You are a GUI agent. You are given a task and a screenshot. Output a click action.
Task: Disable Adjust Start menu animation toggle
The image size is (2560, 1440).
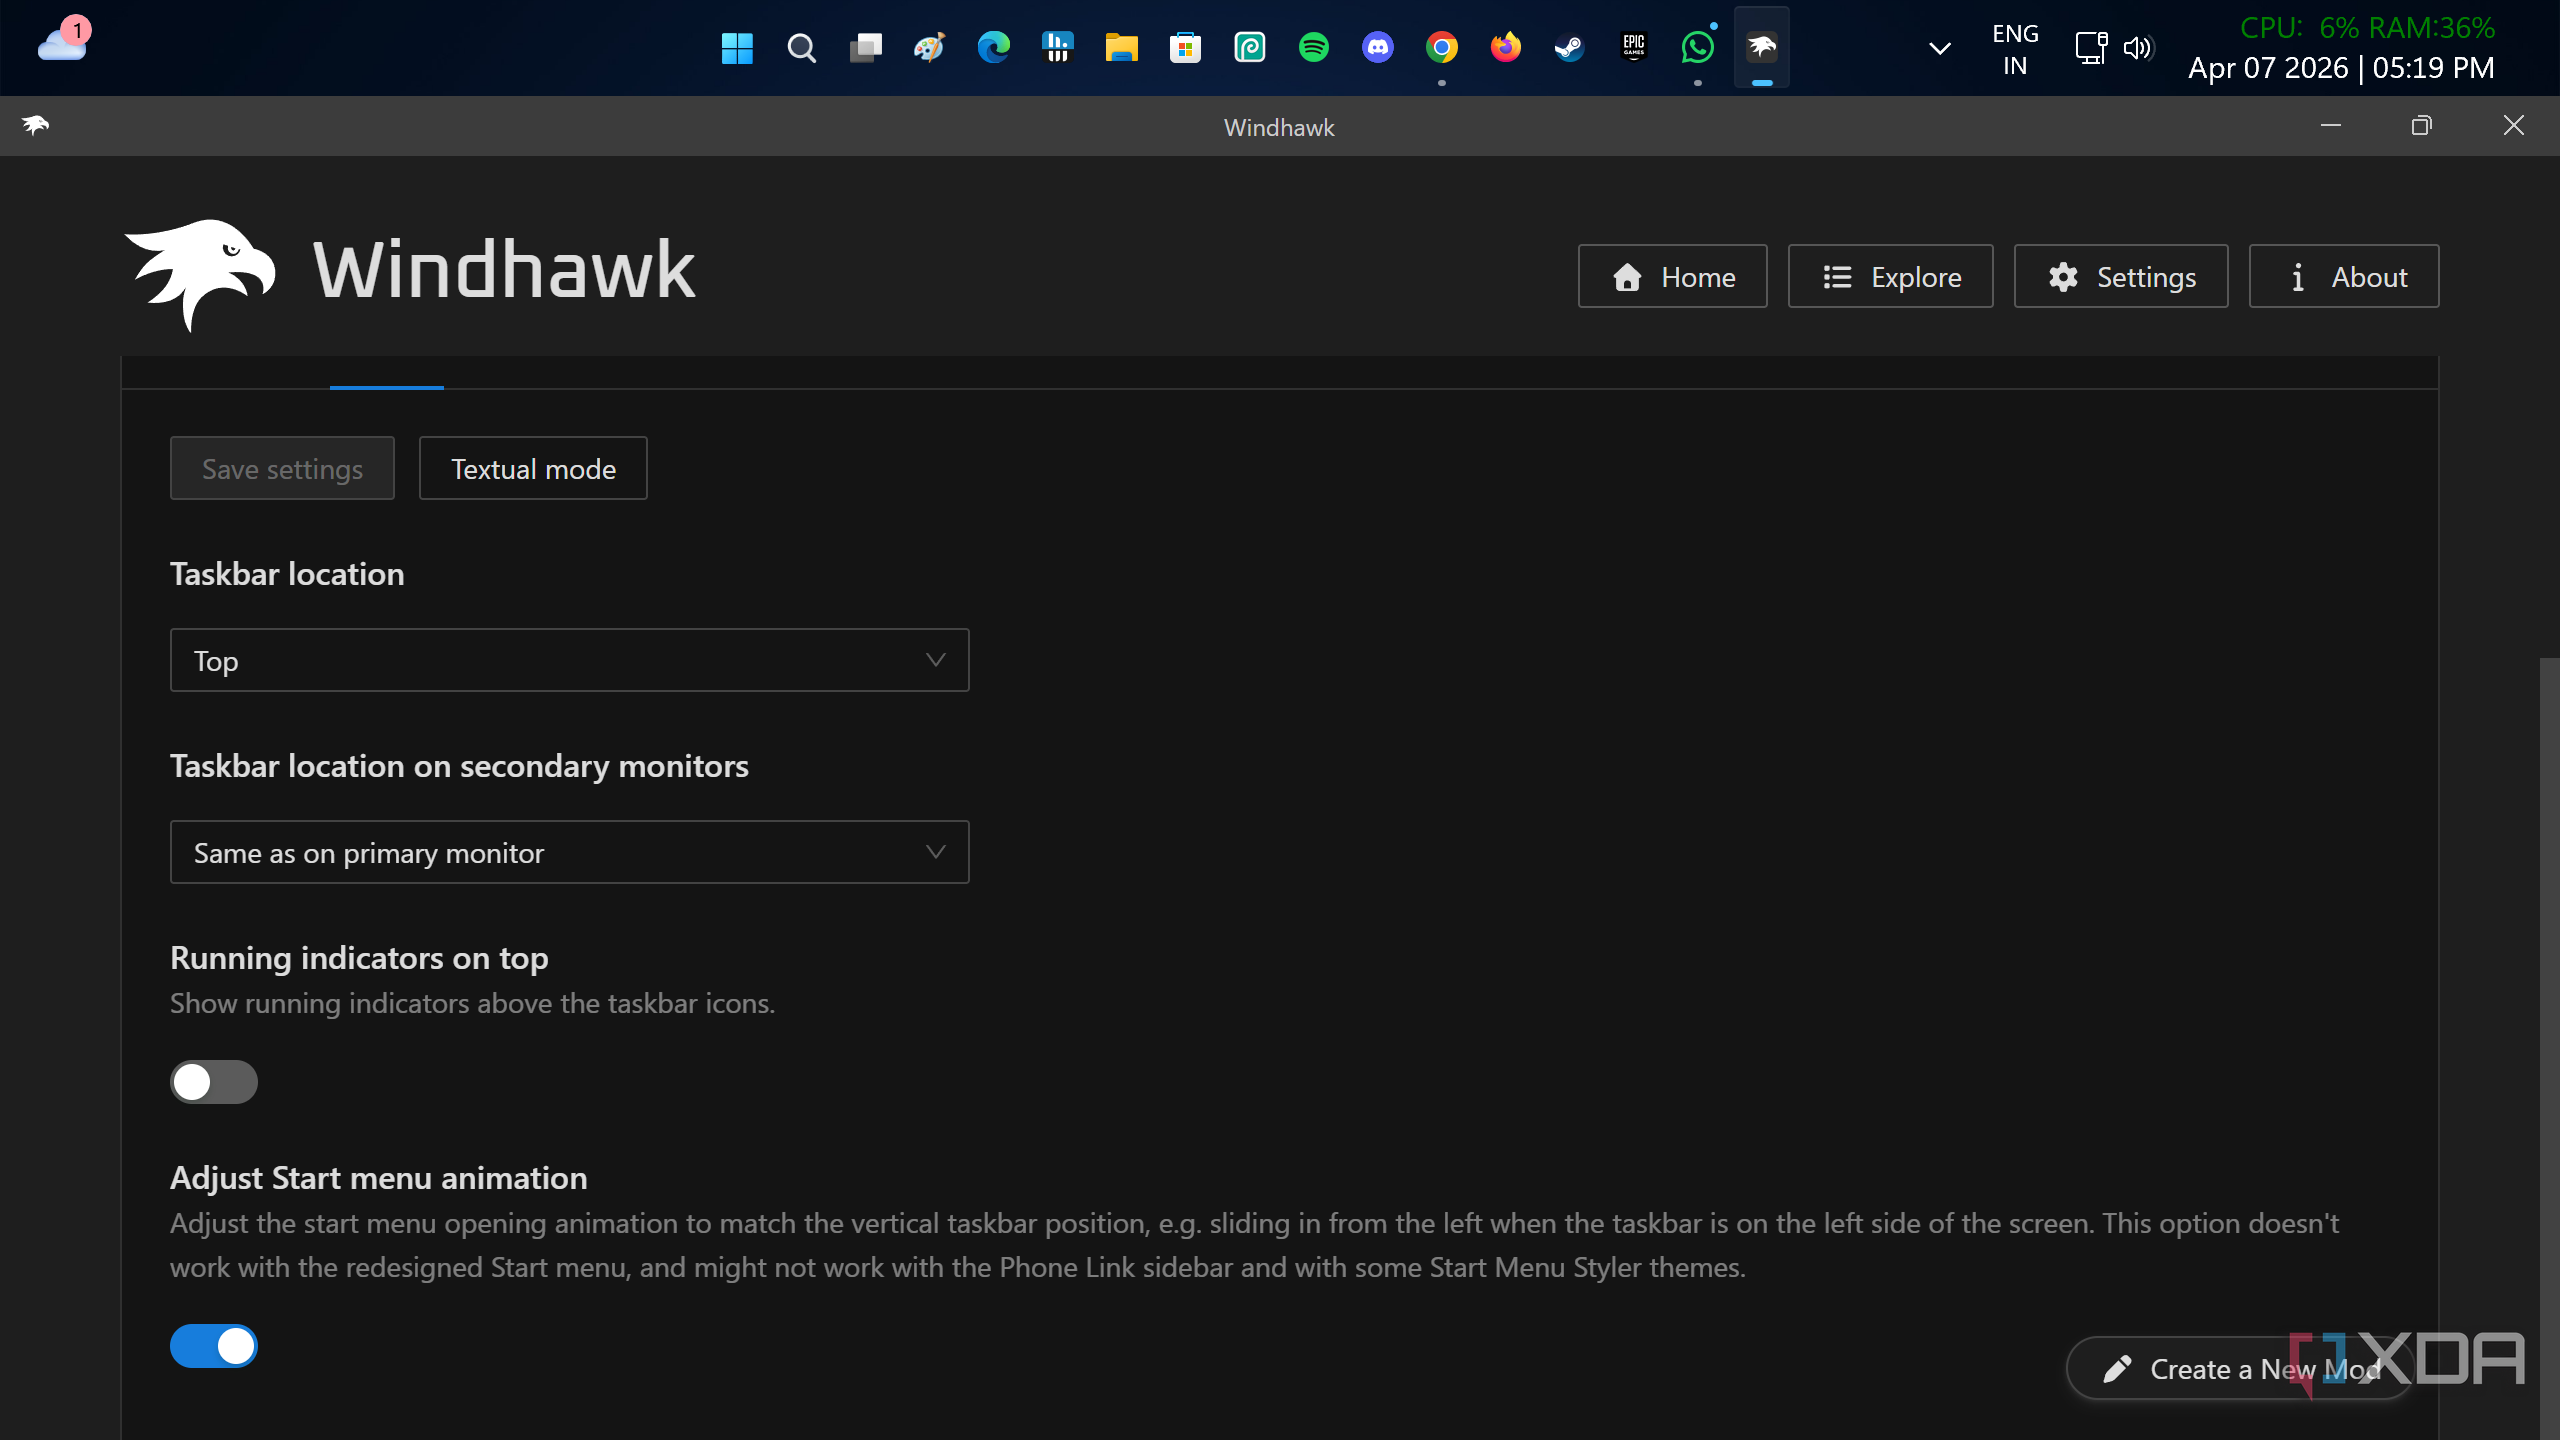213,1346
